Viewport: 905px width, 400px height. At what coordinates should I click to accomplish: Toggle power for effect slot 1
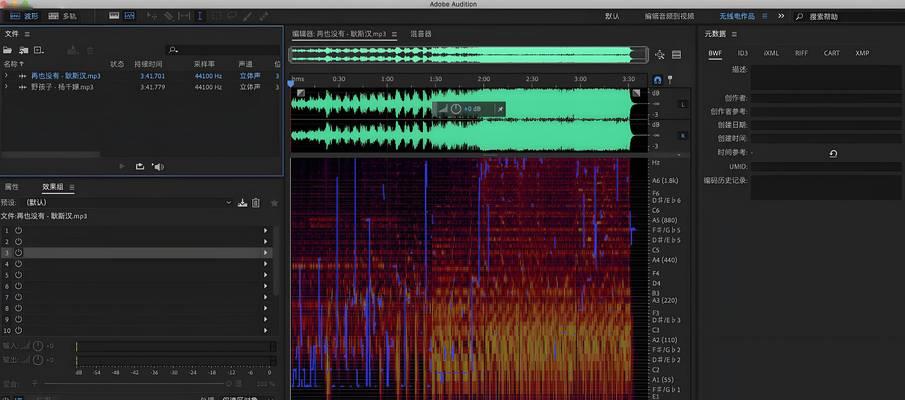(x=18, y=230)
